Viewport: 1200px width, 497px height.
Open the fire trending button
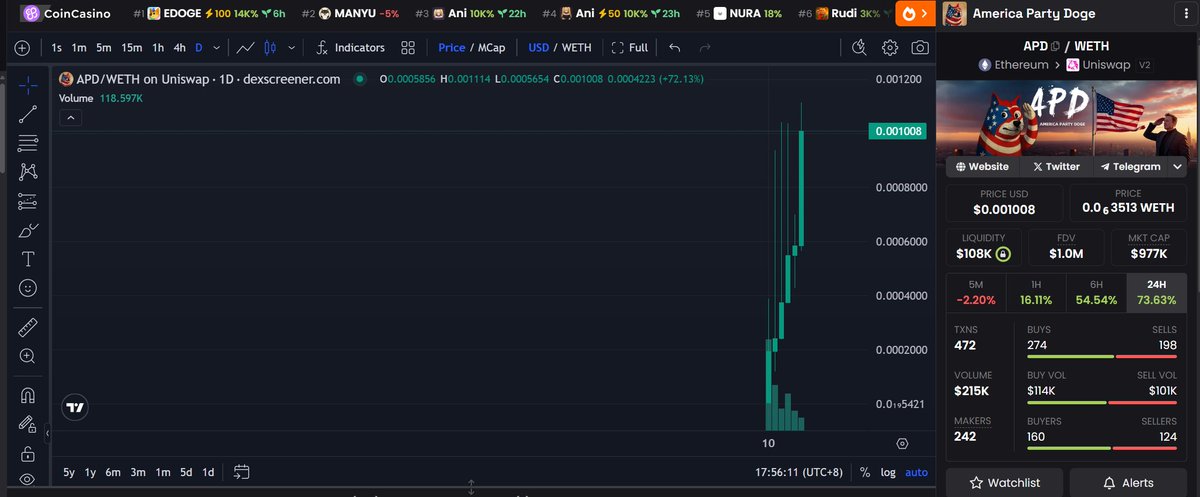click(x=909, y=13)
